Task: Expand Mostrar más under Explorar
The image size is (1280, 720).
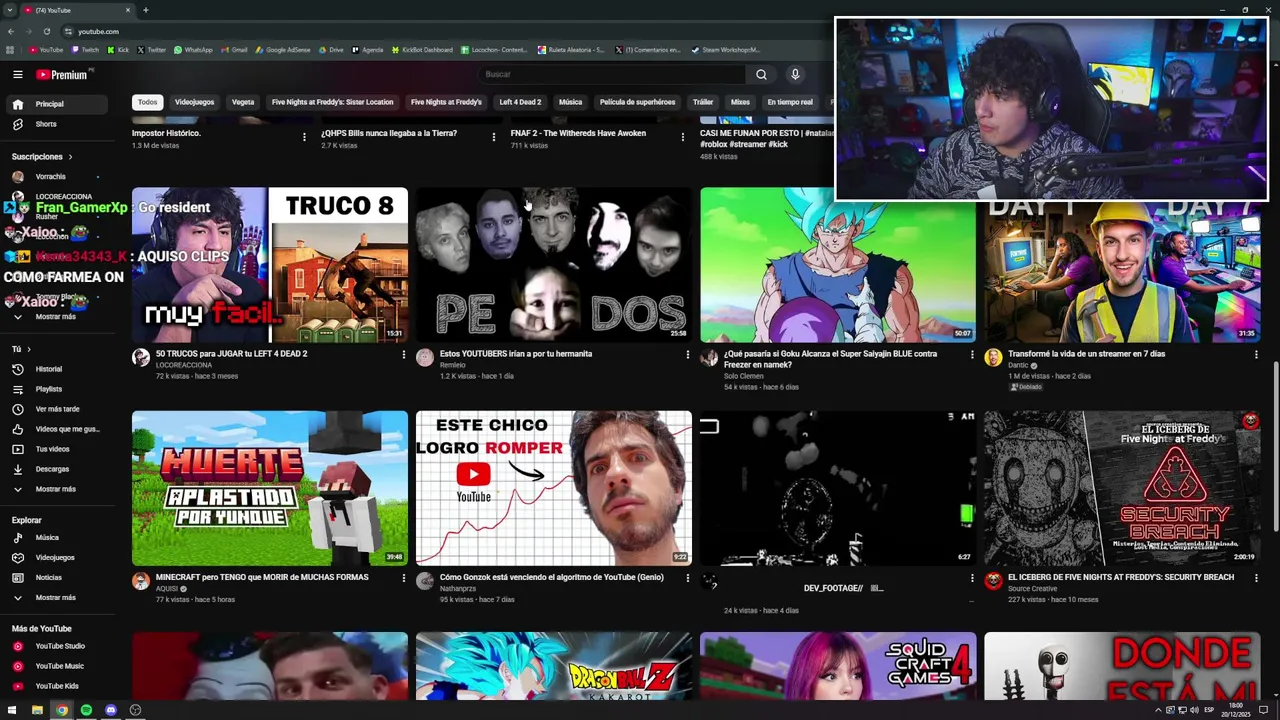Action: [x=55, y=598]
